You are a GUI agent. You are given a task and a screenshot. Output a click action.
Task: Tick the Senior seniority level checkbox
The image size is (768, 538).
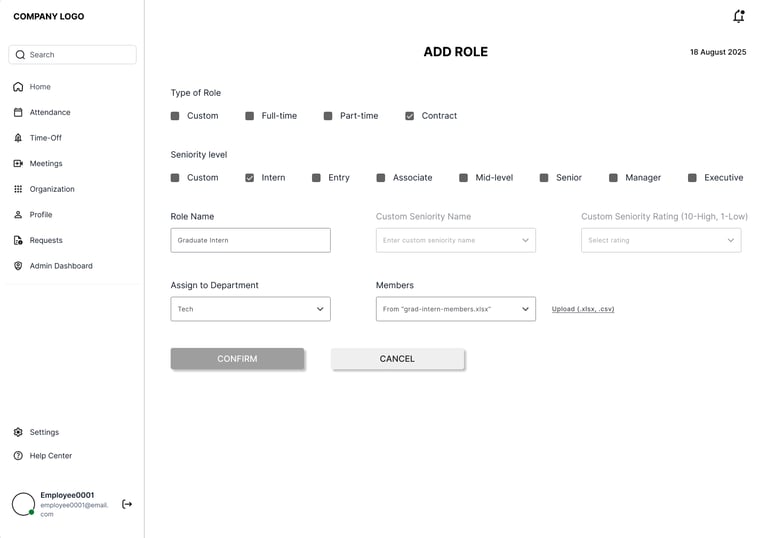tap(544, 178)
